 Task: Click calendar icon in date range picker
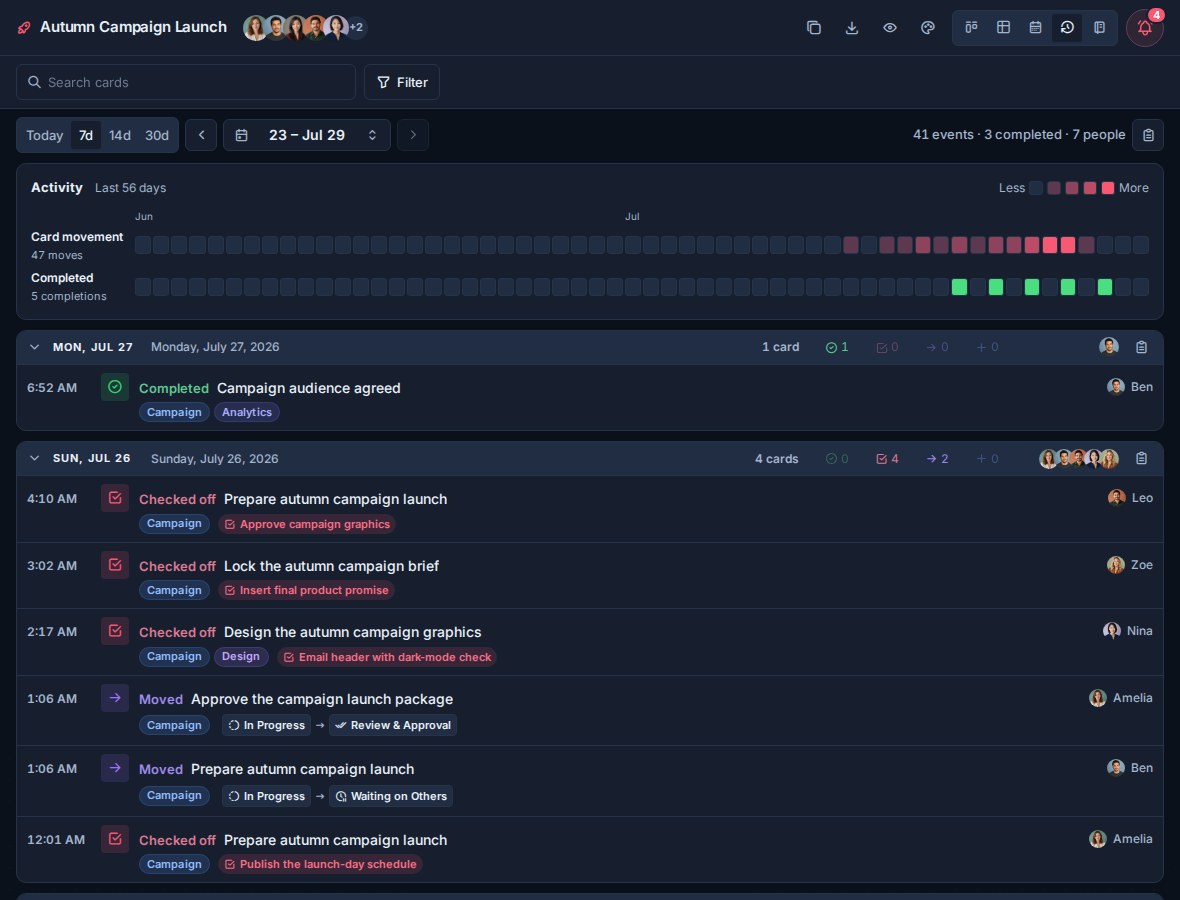point(242,135)
